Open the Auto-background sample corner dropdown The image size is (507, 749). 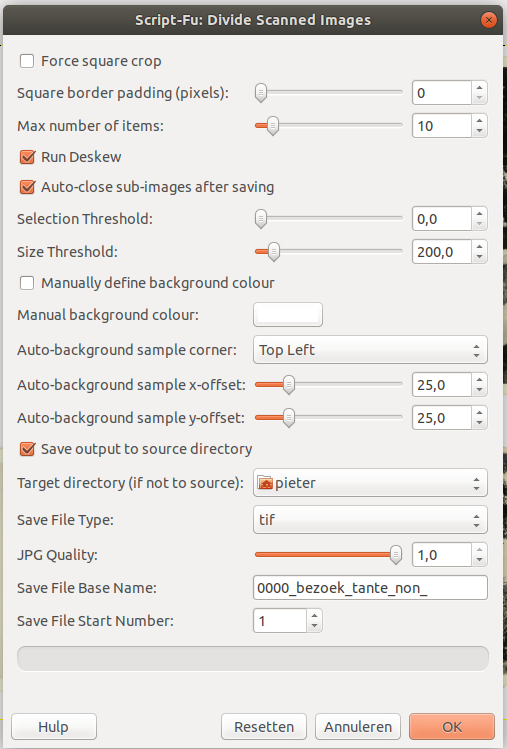(370, 350)
